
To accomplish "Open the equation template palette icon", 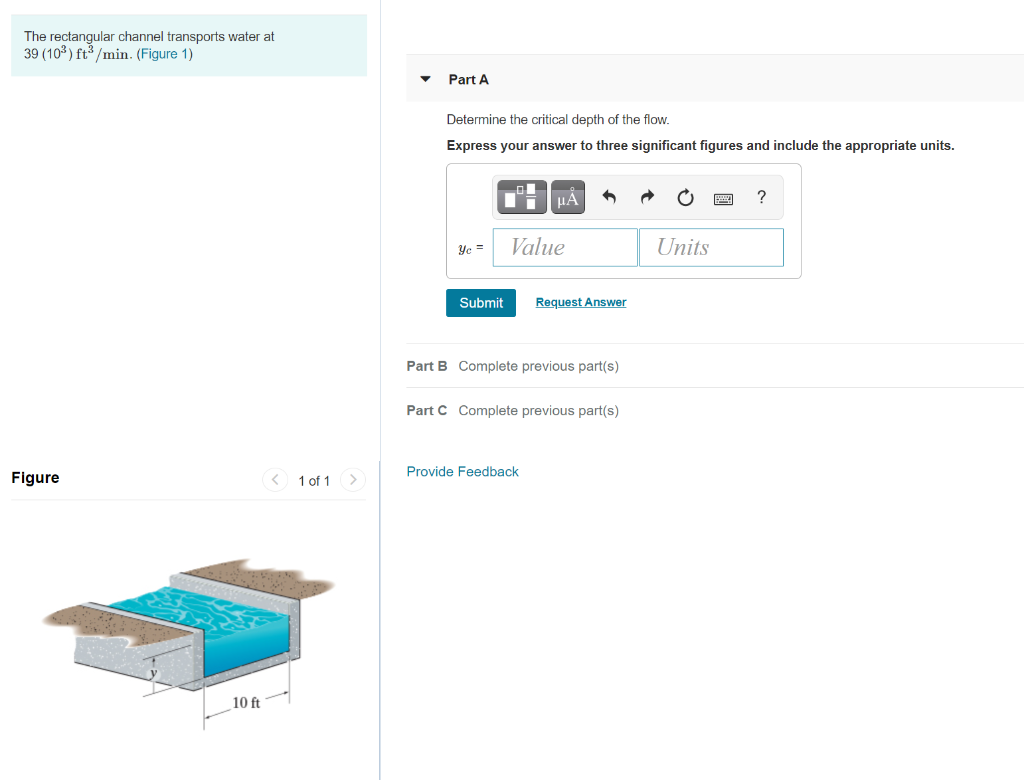I will tap(521, 196).
